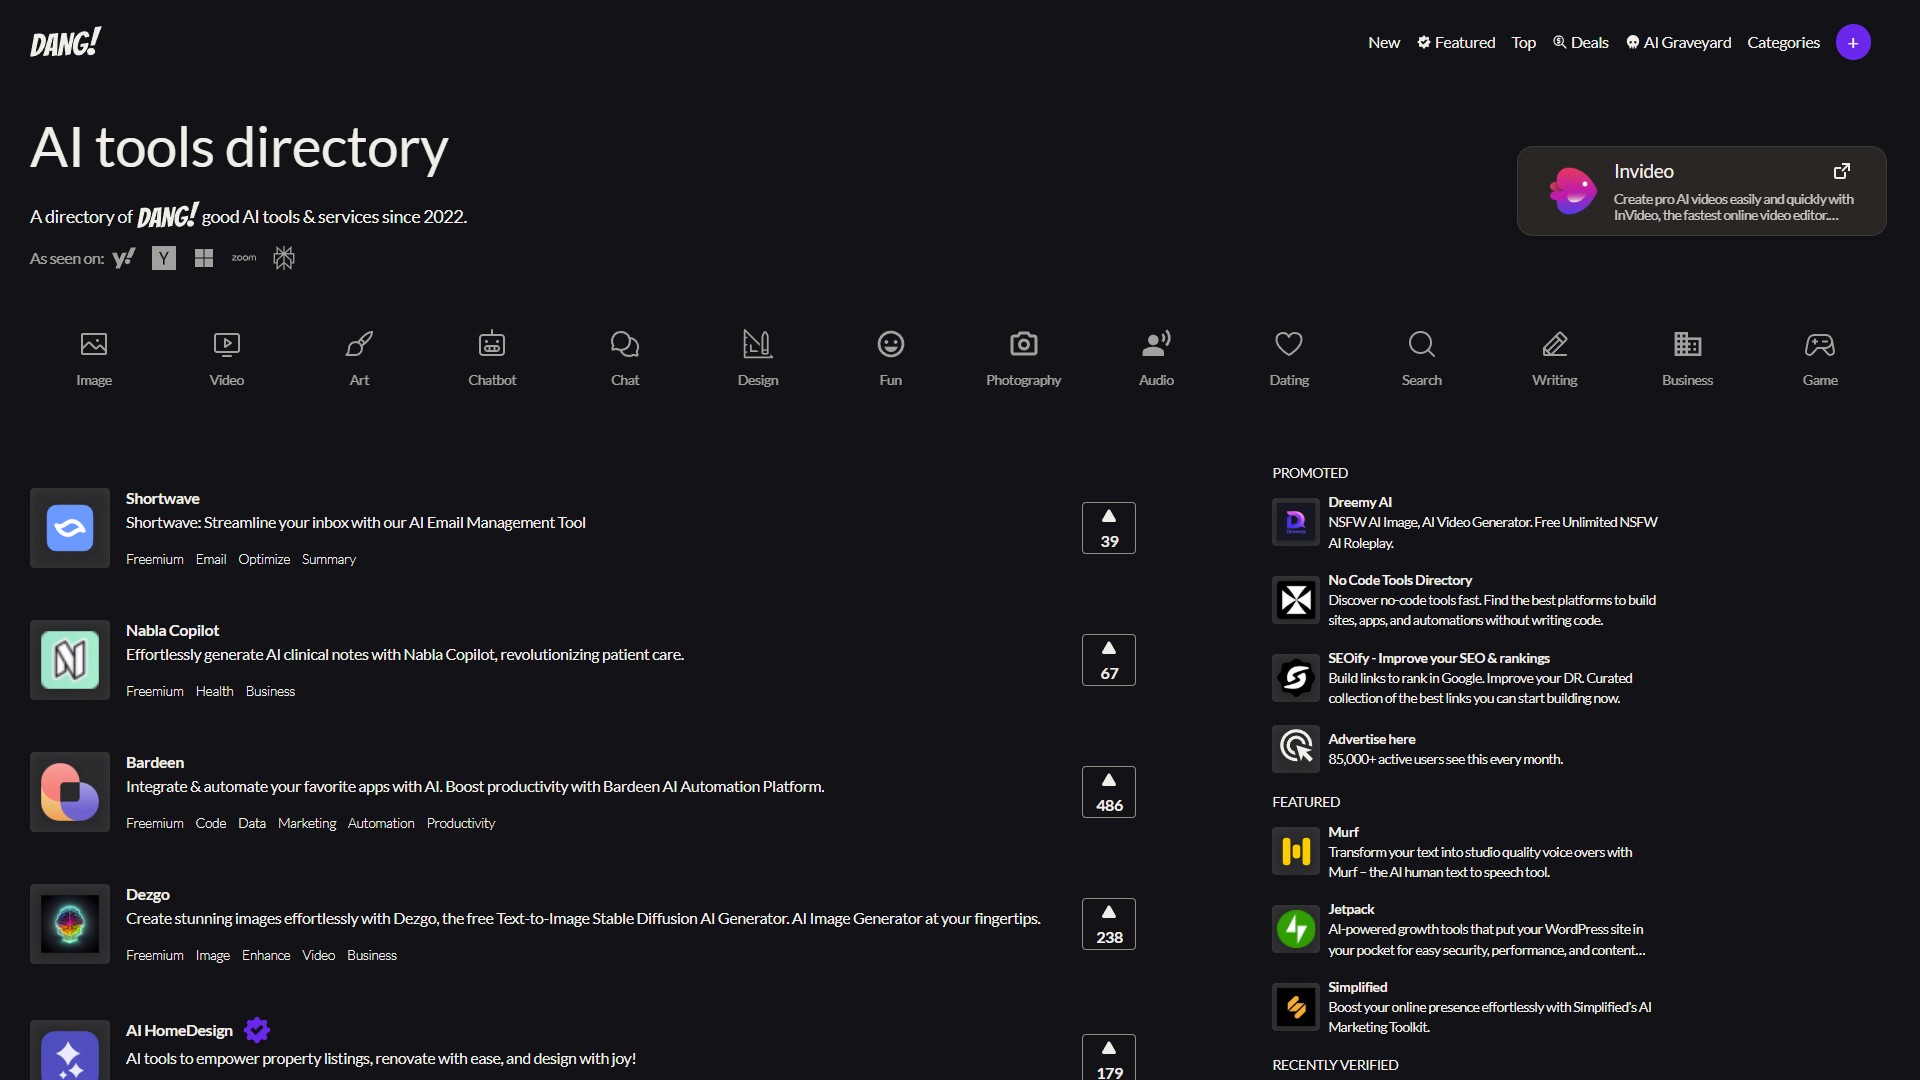This screenshot has height=1080, width=1920.
Task: Click the Enhance tag under Dezgo
Action: [x=266, y=955]
